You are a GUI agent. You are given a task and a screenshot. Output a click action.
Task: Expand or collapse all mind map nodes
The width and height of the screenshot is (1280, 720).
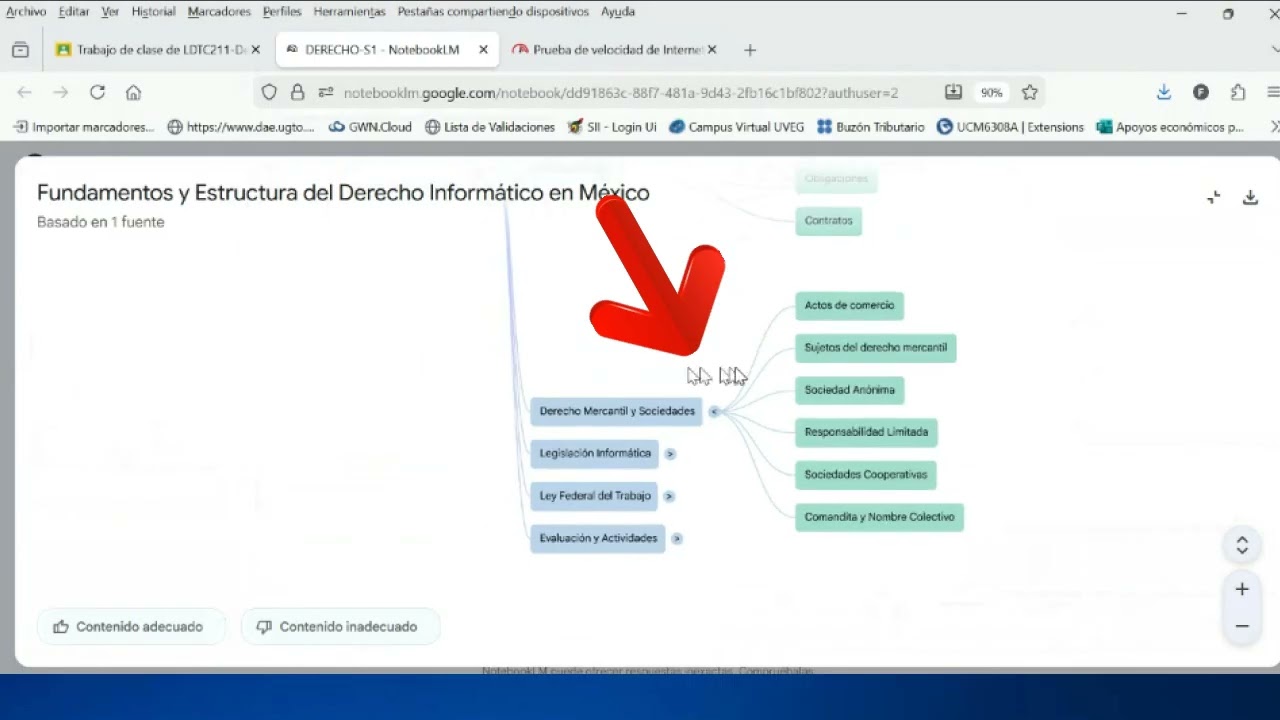(1242, 546)
